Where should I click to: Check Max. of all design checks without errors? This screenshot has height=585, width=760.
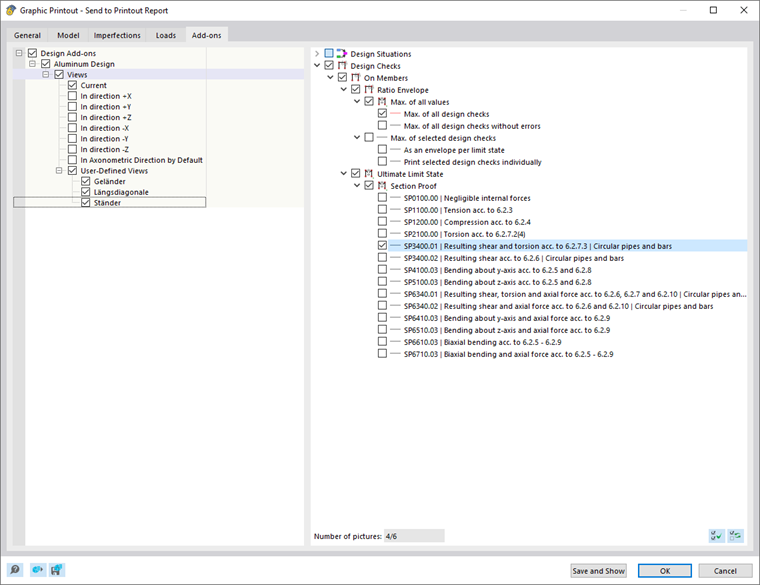(x=382, y=126)
